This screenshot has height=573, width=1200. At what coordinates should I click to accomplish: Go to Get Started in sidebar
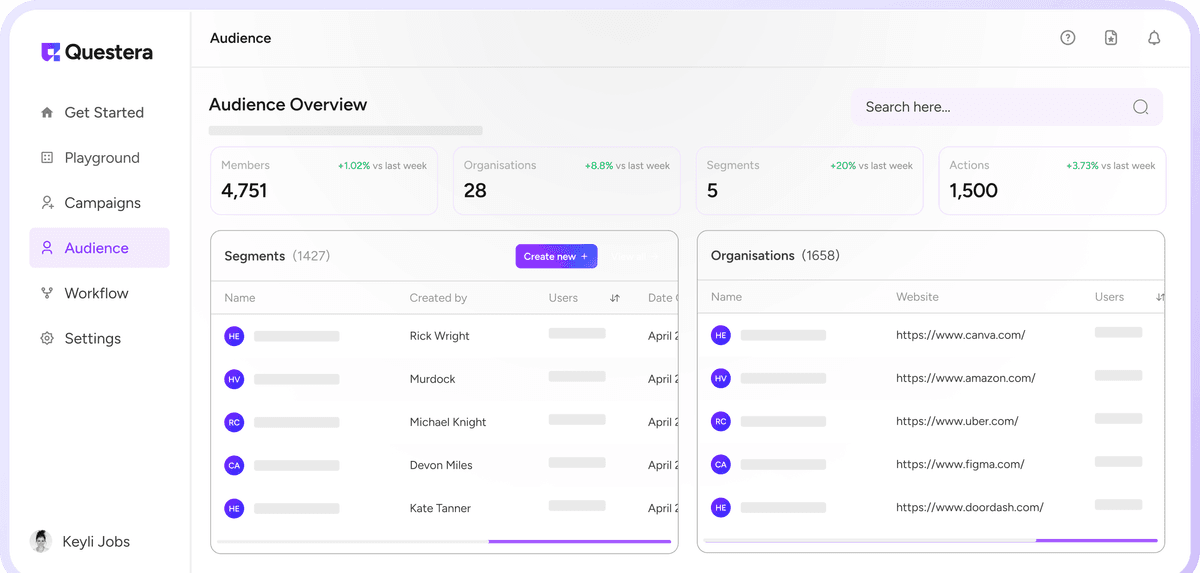point(103,113)
